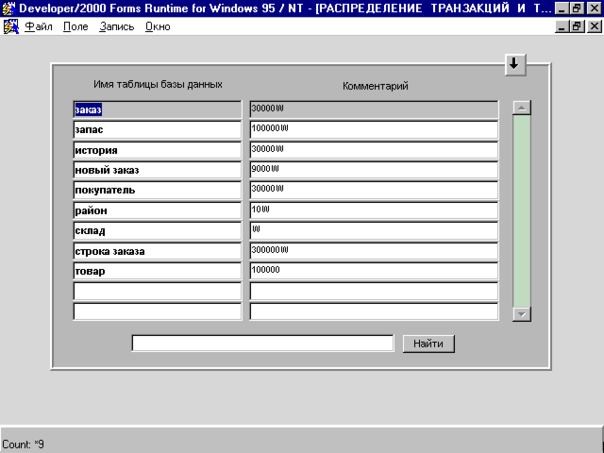Select the заказ table name field
This screenshot has height=453, width=604.
click(158, 110)
